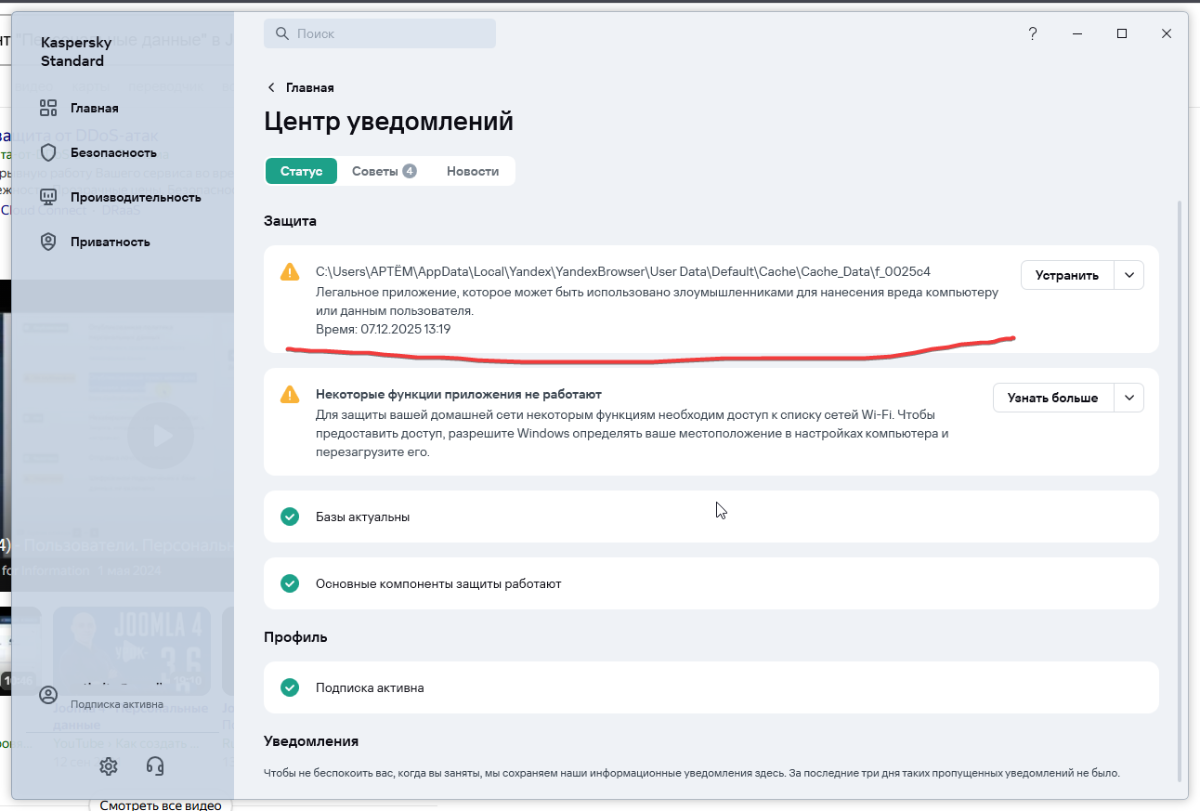Click the green checkmark next to Базы актуальны

[x=290, y=517]
